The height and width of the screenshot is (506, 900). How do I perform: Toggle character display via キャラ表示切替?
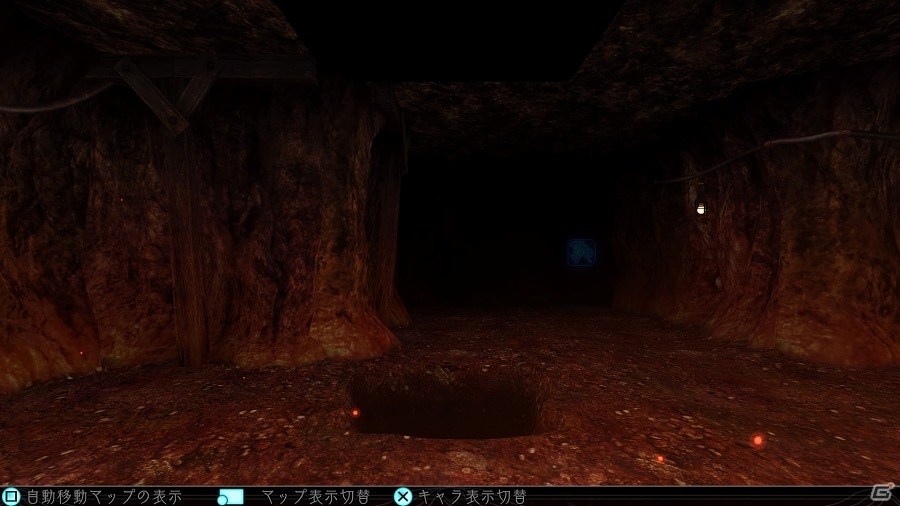pyautogui.click(x=471, y=496)
